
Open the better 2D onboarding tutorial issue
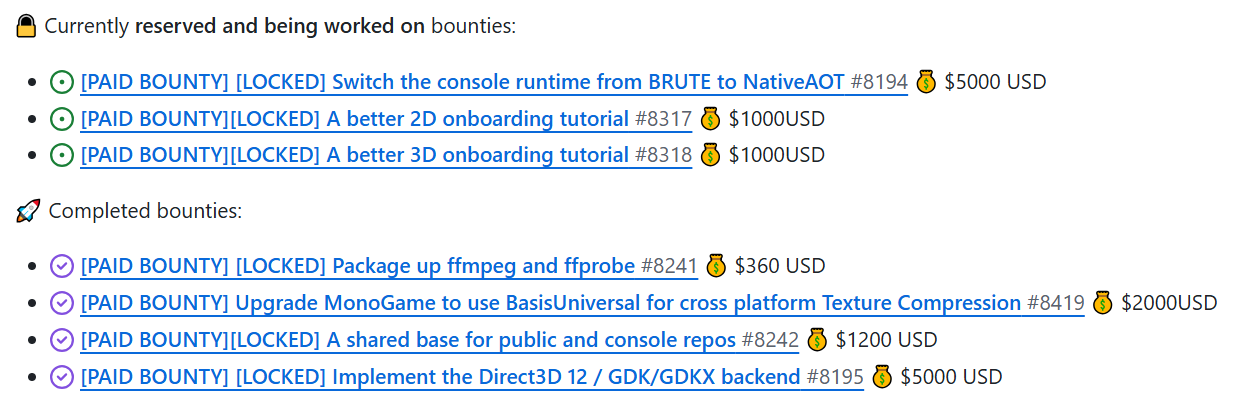(x=355, y=119)
